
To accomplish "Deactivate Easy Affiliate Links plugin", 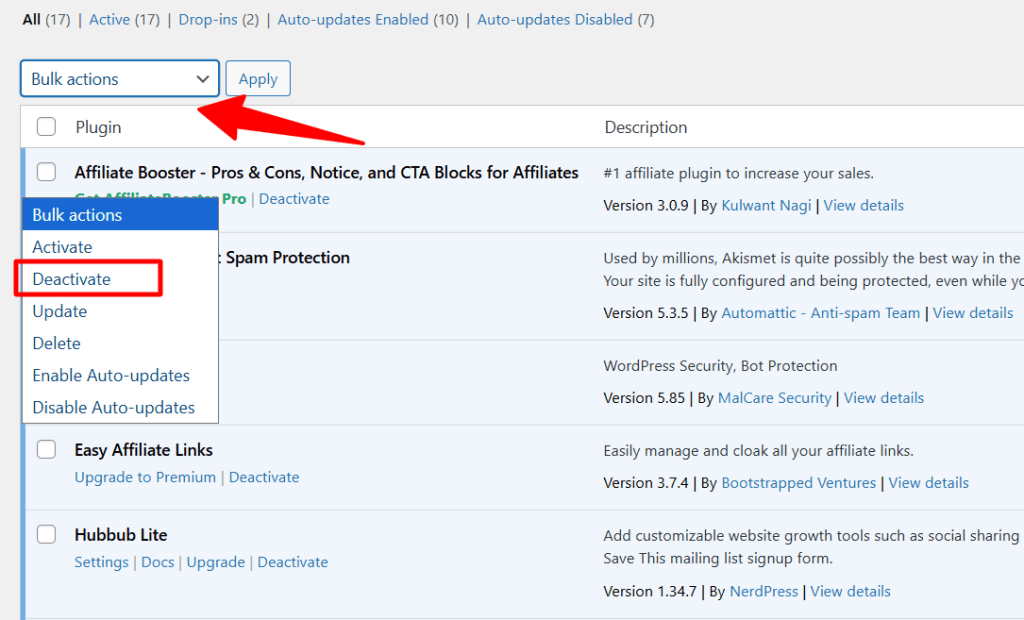I will [264, 477].
